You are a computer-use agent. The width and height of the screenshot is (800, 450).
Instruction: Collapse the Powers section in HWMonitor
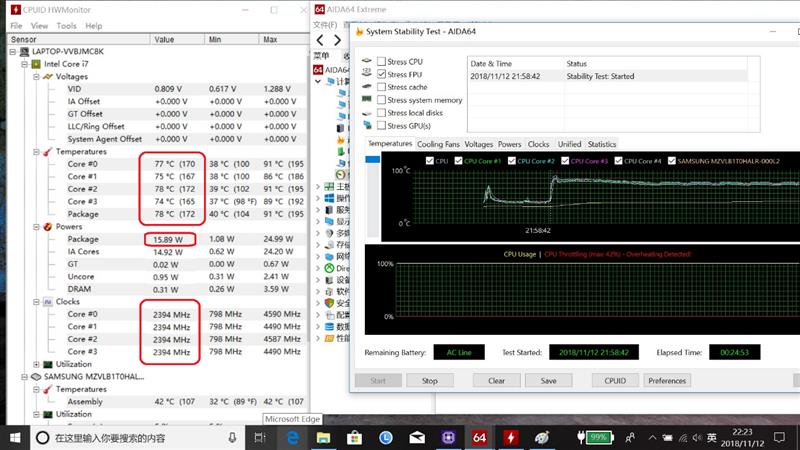pyautogui.click(x=36, y=227)
